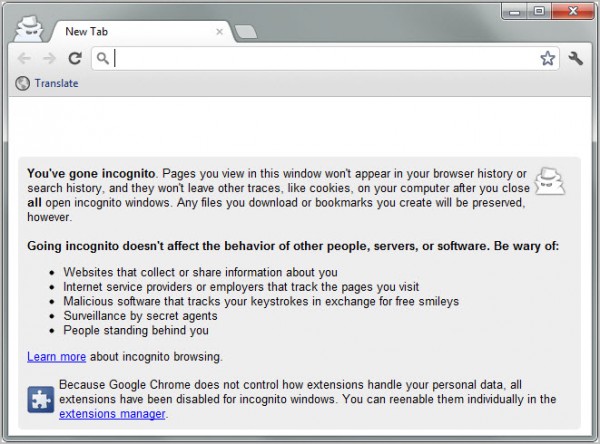Focus the address bar input field
The height and width of the screenshot is (444, 600).
coord(325,59)
